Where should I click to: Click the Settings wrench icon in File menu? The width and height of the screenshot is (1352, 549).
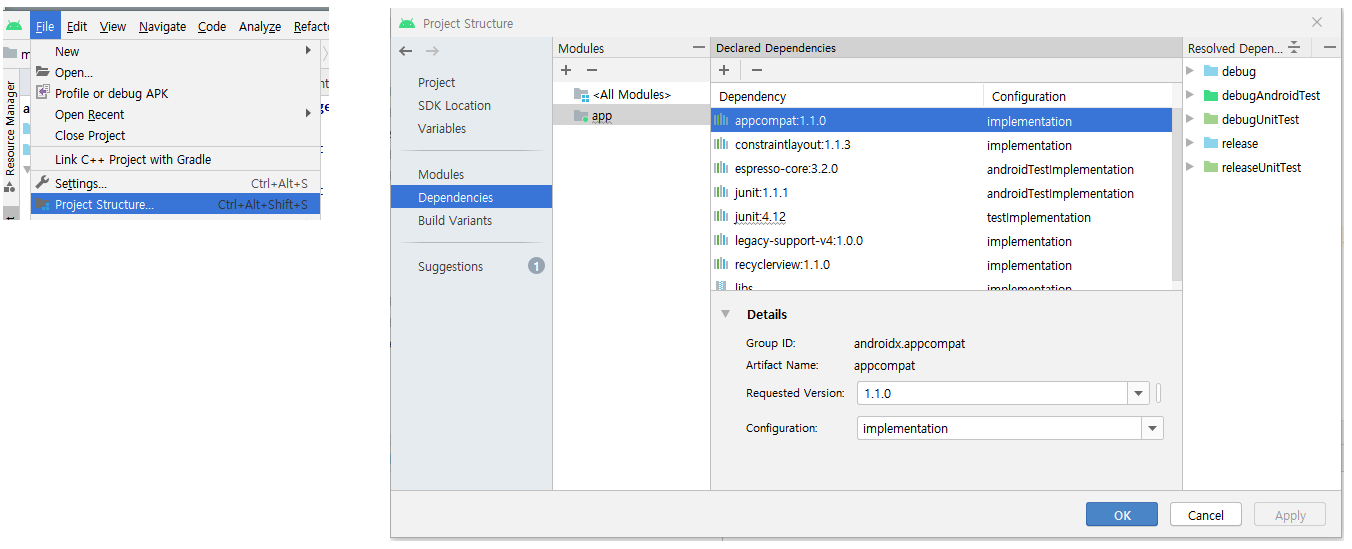coord(42,183)
